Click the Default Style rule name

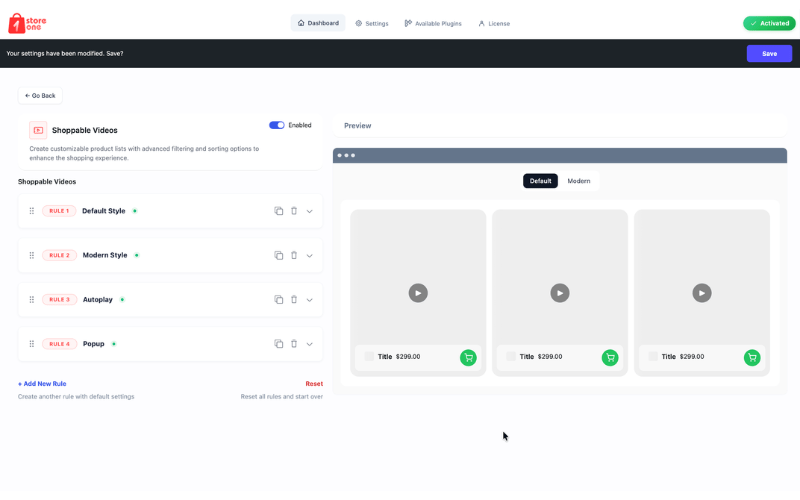tap(104, 211)
